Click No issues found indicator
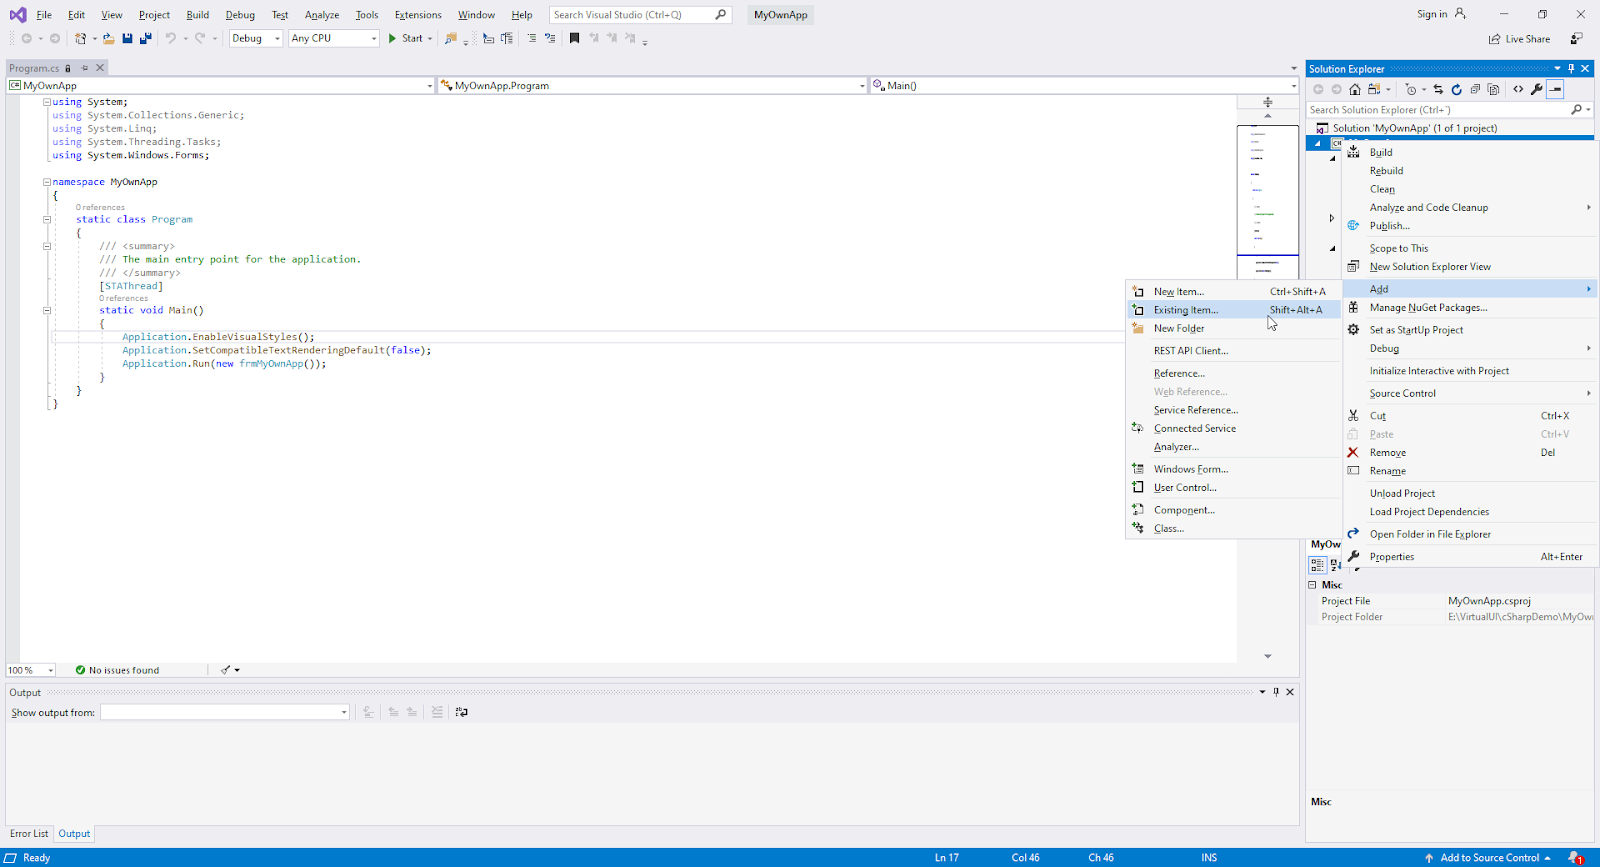1600x867 pixels. [x=117, y=670]
